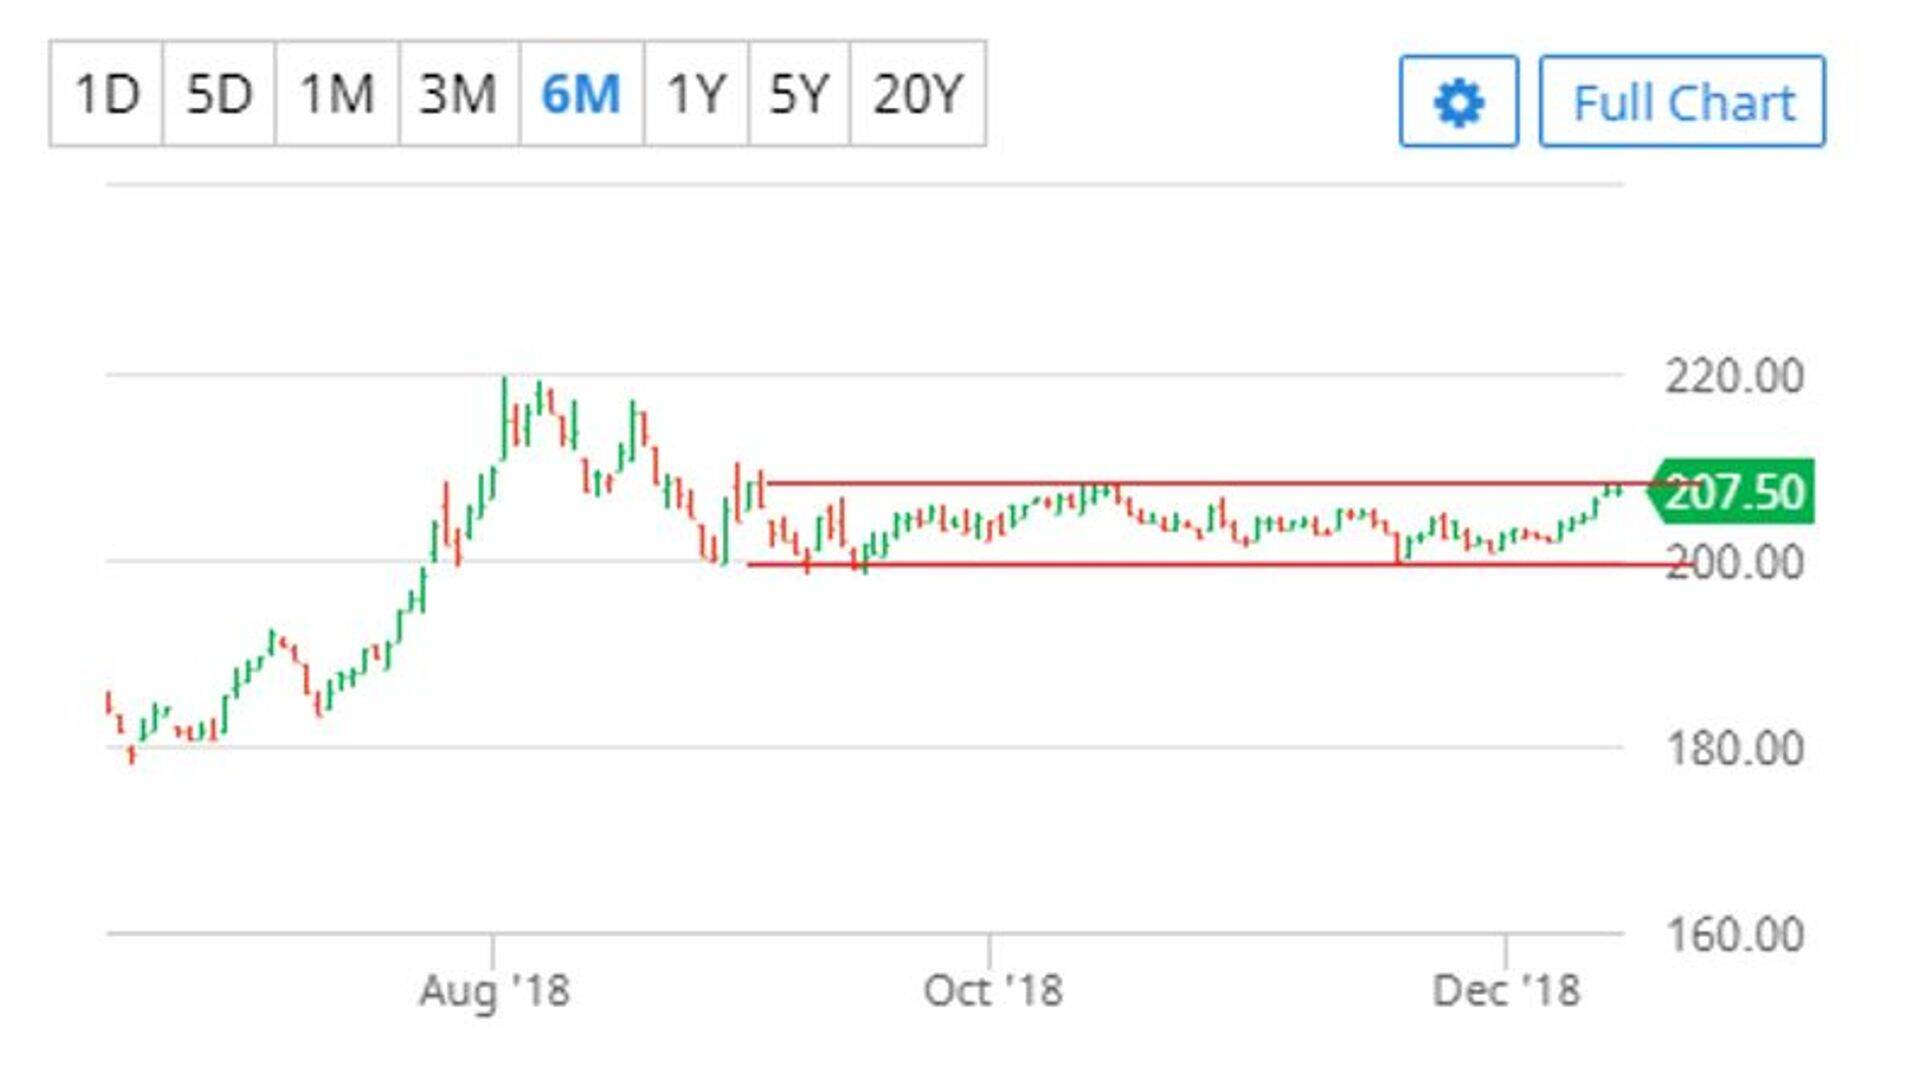Click the Dec '18 date marker
Viewport: 1920px width, 1087px height.
pyautogui.click(x=1506, y=991)
